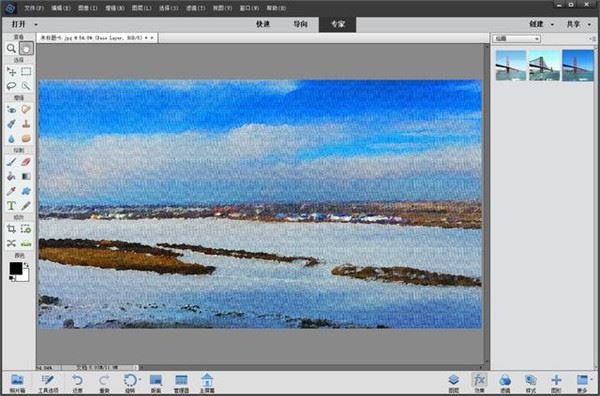The width and height of the screenshot is (600, 396).
Task: Open the Styles panel
Action: [531, 383]
